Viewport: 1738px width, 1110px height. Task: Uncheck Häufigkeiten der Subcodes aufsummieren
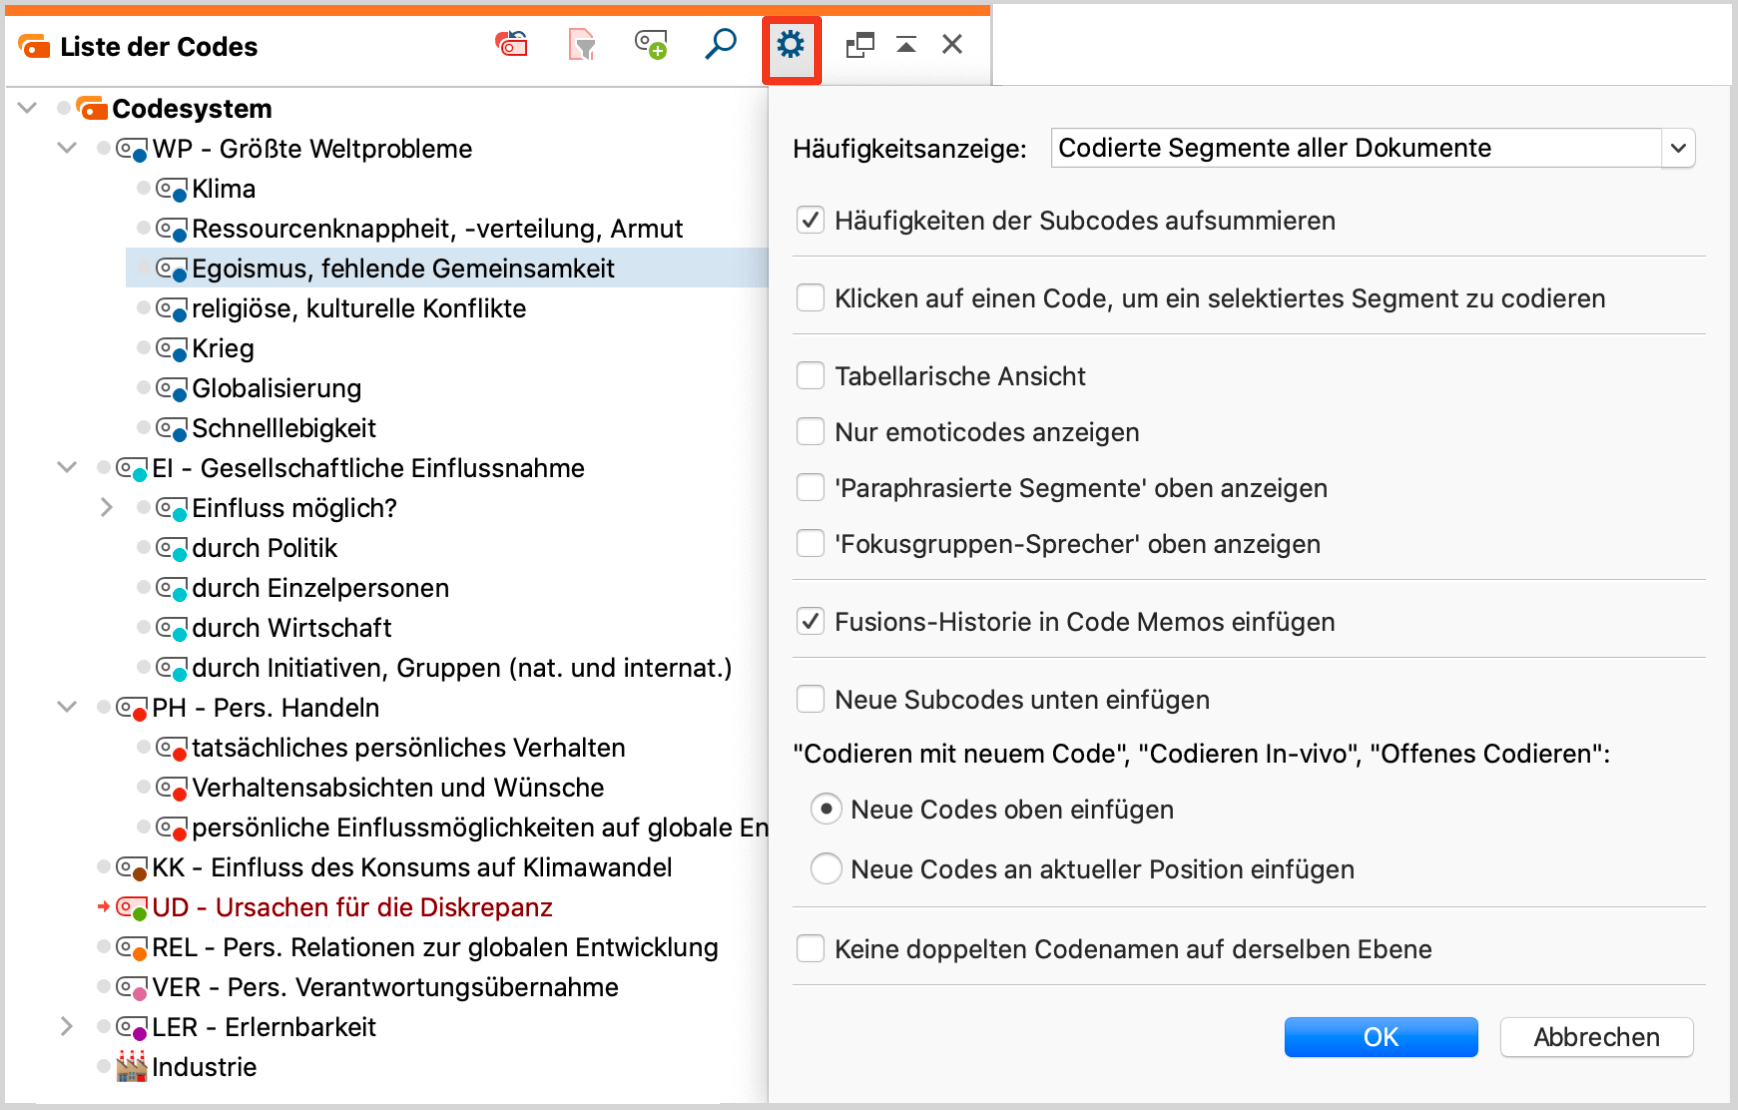(810, 221)
